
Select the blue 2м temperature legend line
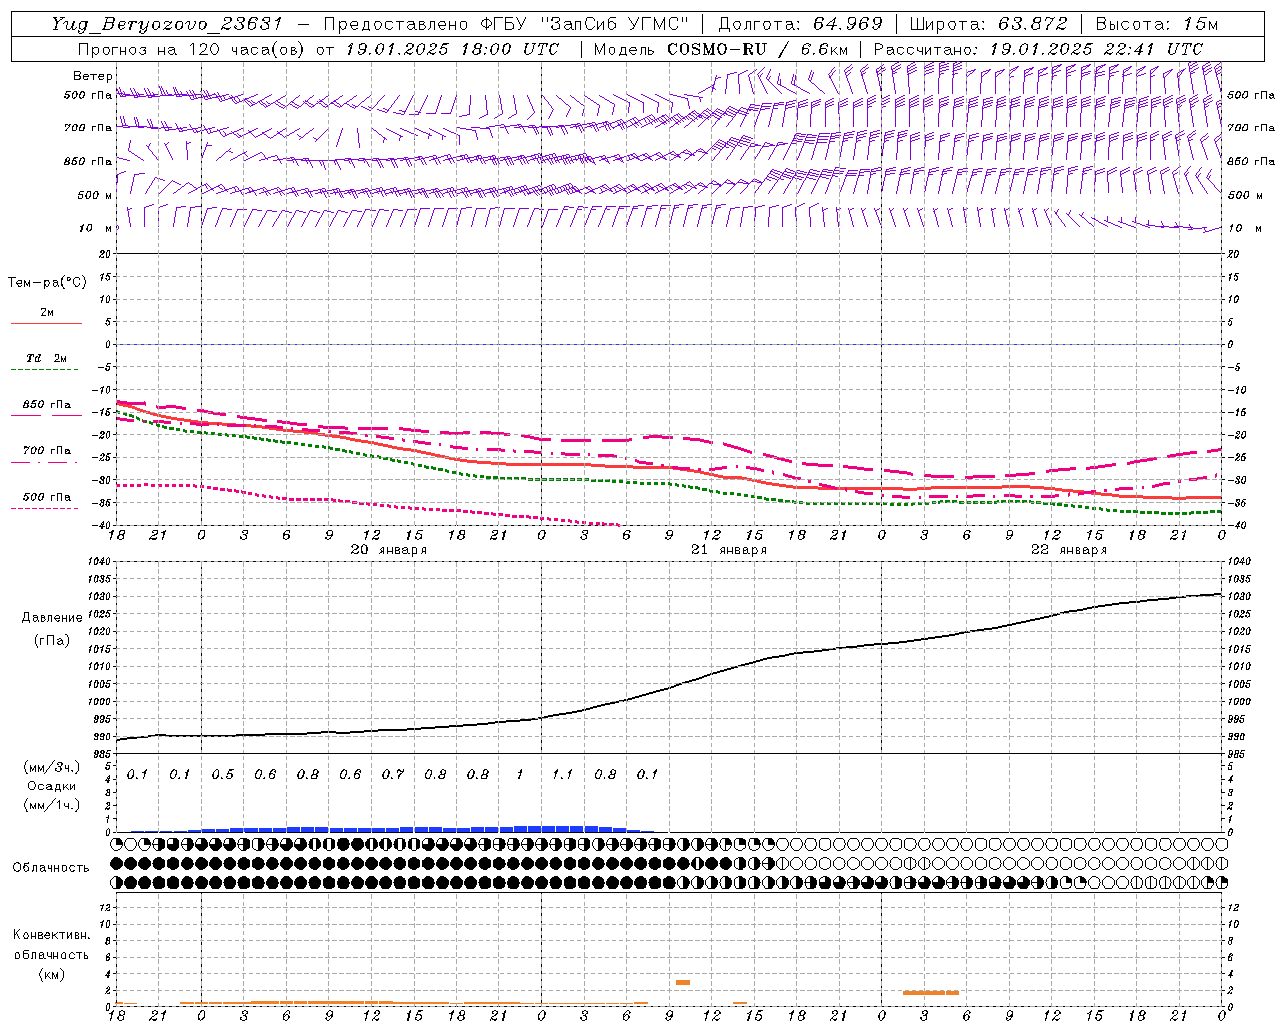coord(46,323)
